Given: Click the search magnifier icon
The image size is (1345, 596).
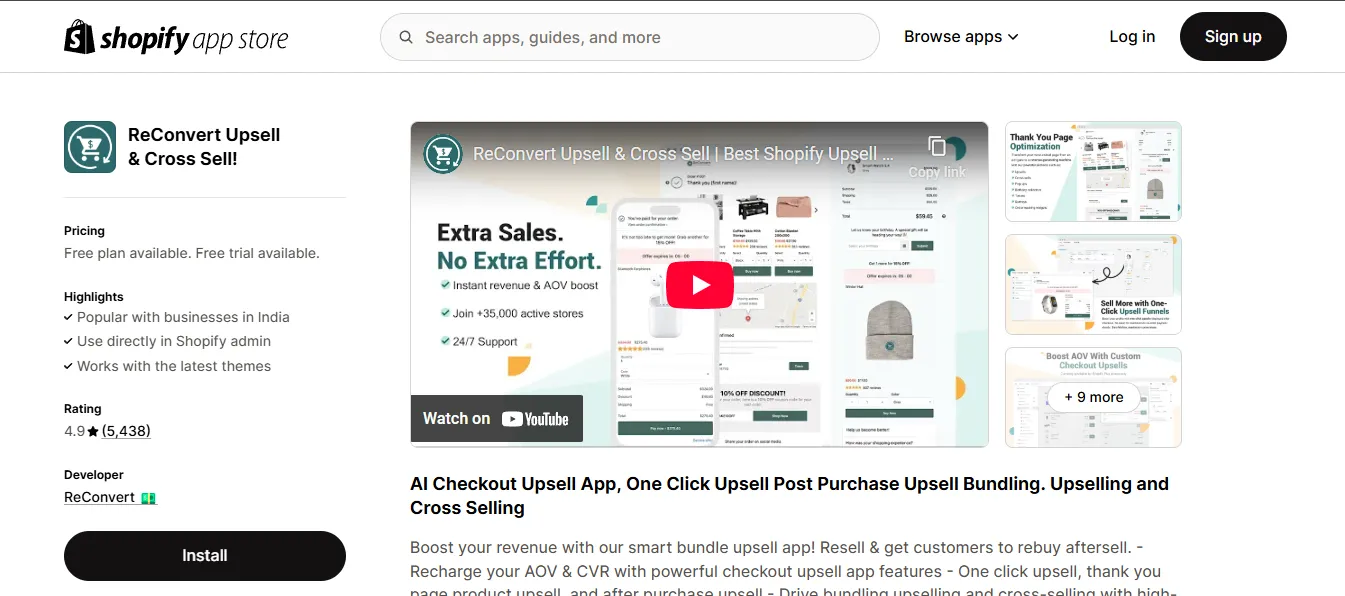Looking at the screenshot, I should [x=406, y=37].
